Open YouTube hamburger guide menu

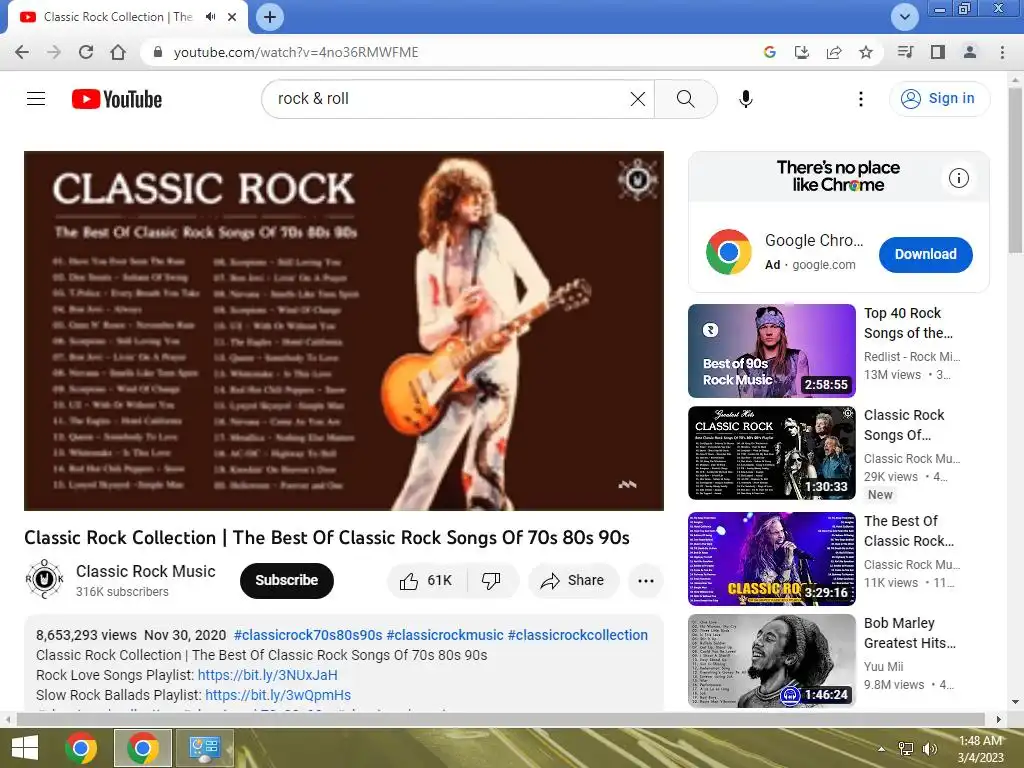[36, 99]
